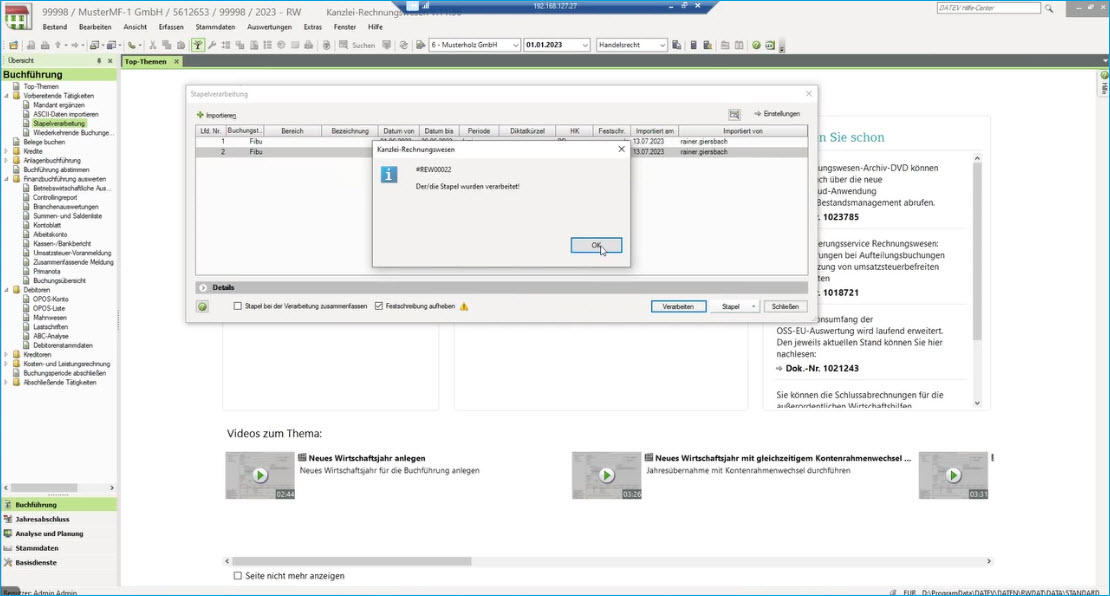Viewport: 1110px width, 596px height.
Task: Open the 01.01.2023 date dropdown
Action: [x=585, y=45]
